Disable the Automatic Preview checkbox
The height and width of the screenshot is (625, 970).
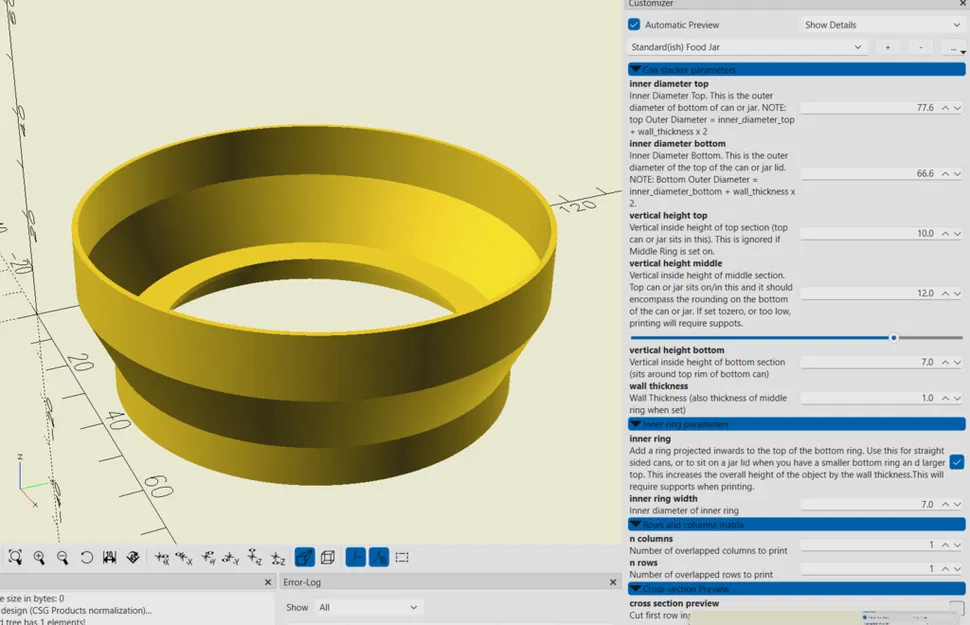click(x=634, y=24)
